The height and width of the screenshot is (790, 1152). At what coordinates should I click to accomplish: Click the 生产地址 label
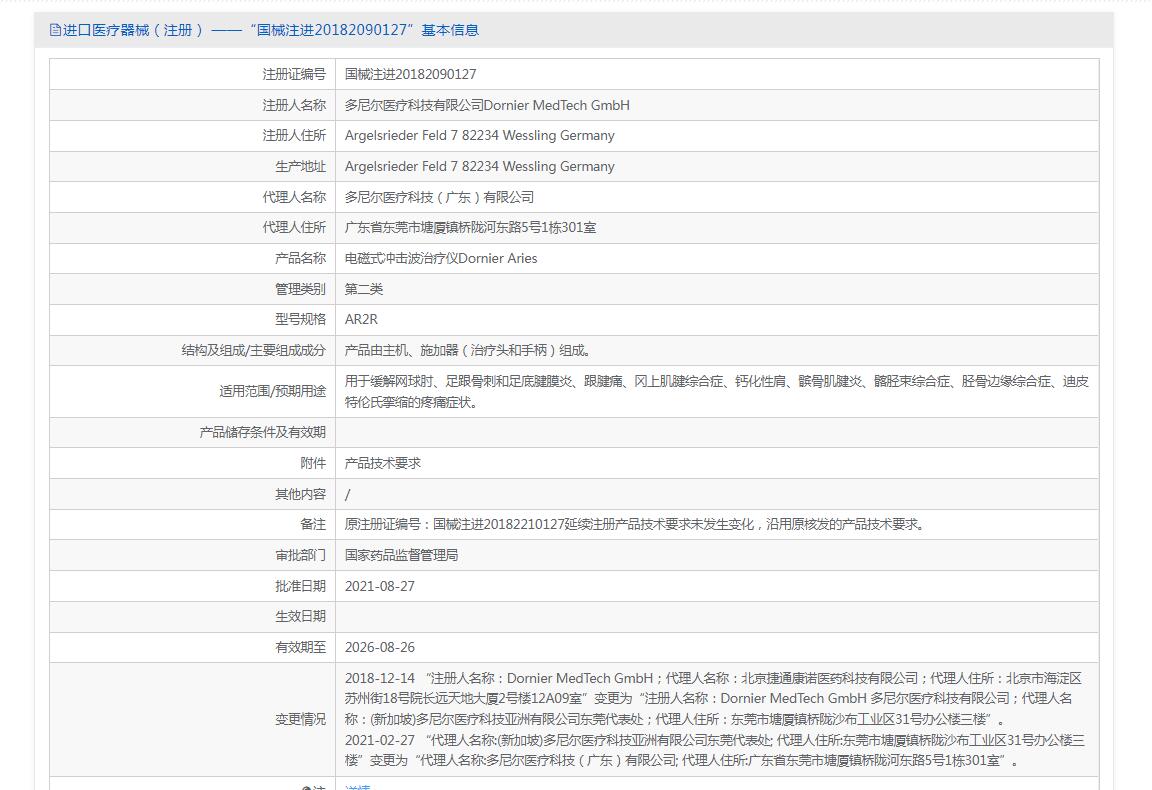click(x=300, y=166)
